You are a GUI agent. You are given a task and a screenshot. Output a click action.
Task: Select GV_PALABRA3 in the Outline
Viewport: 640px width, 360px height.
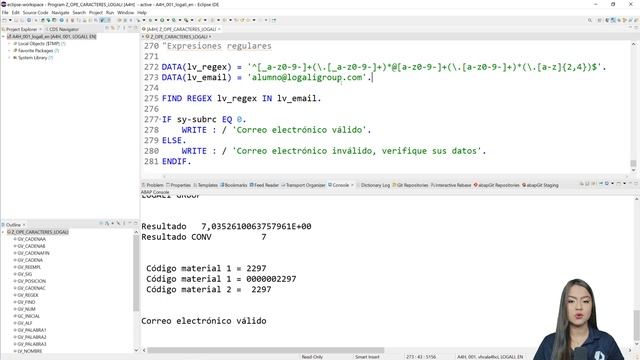[x=31, y=344]
